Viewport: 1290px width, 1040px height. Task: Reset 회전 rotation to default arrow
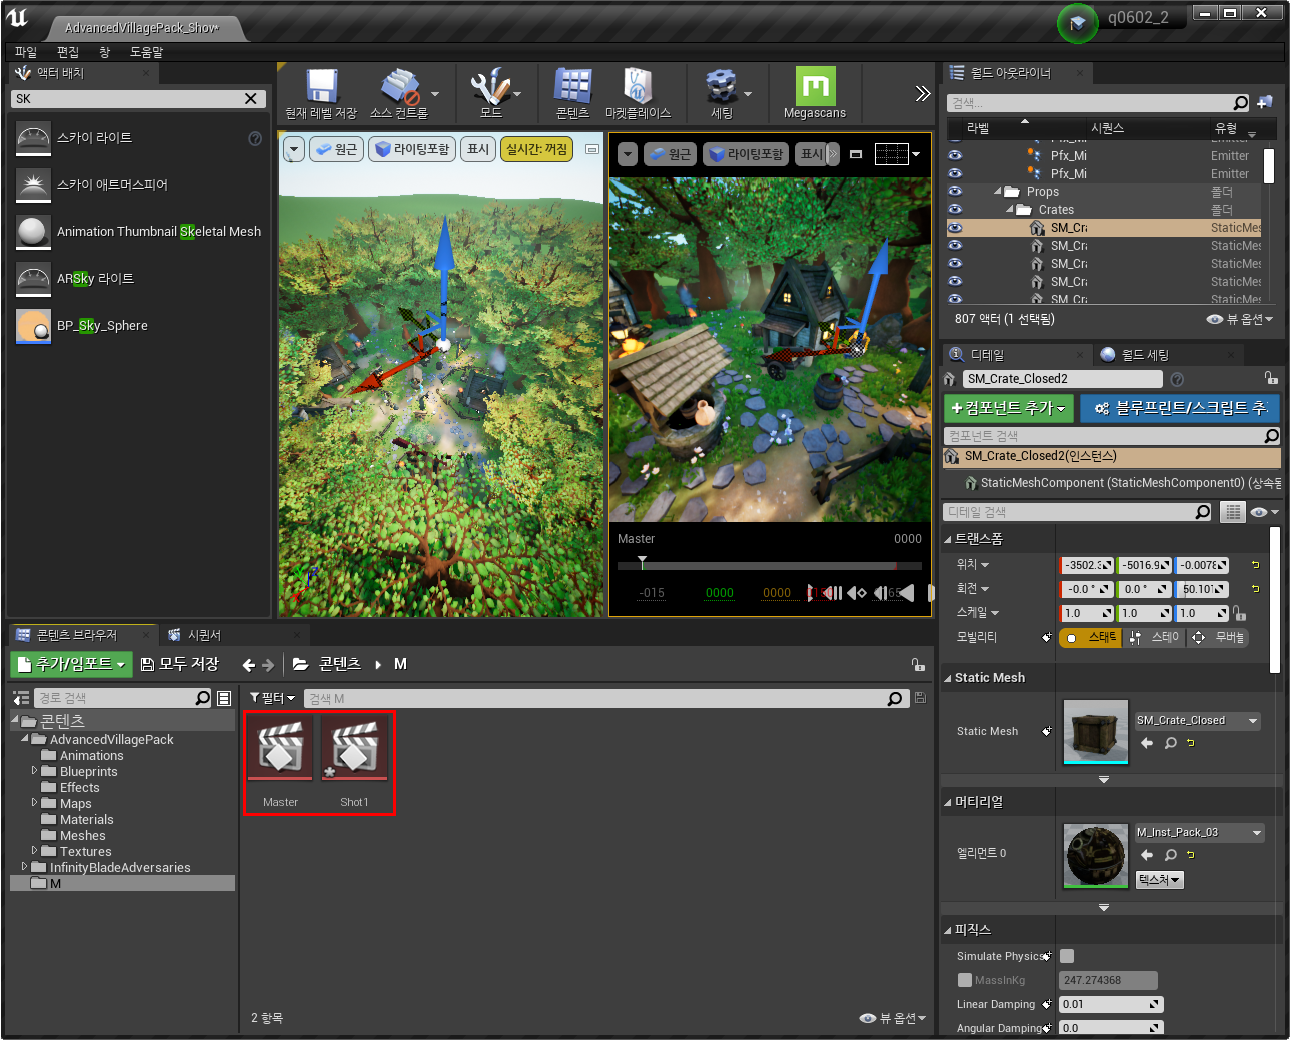[1255, 589]
